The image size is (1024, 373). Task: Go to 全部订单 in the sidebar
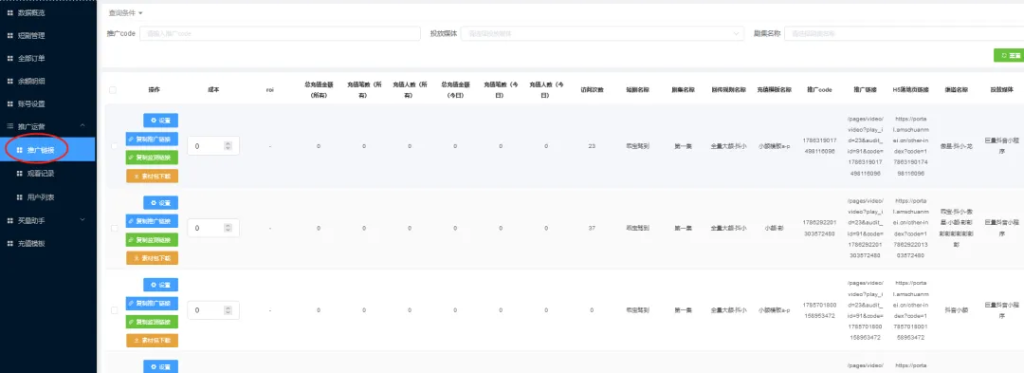point(30,58)
